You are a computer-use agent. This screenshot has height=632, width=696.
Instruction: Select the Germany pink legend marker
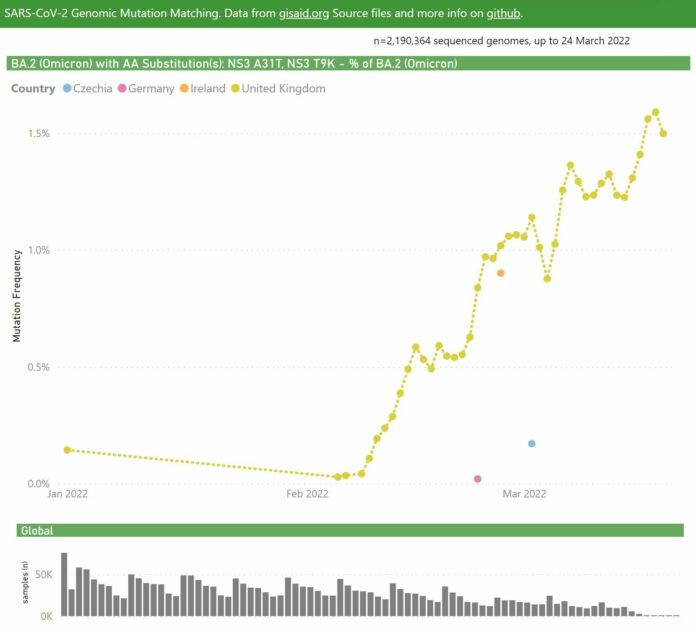click(x=122, y=89)
